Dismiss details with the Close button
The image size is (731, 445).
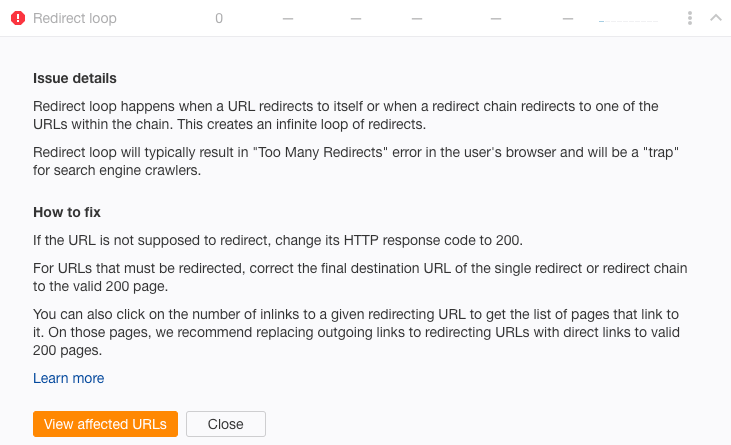226,424
